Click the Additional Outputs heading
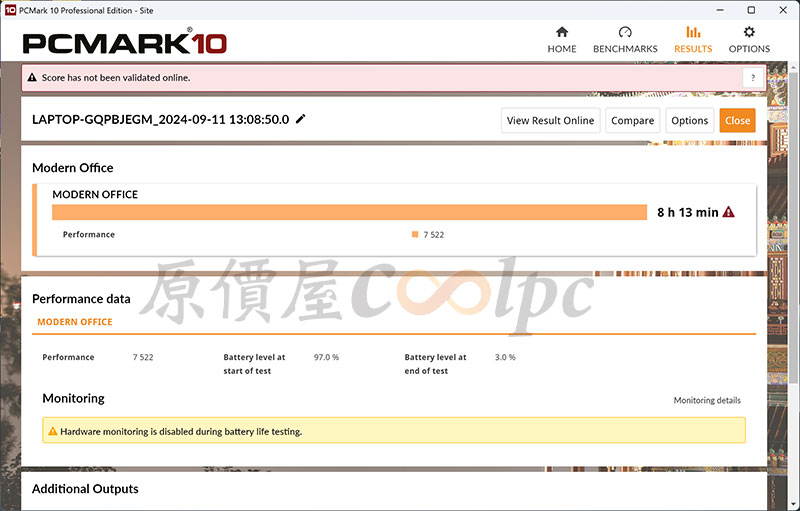The height and width of the screenshot is (511, 800). [85, 489]
